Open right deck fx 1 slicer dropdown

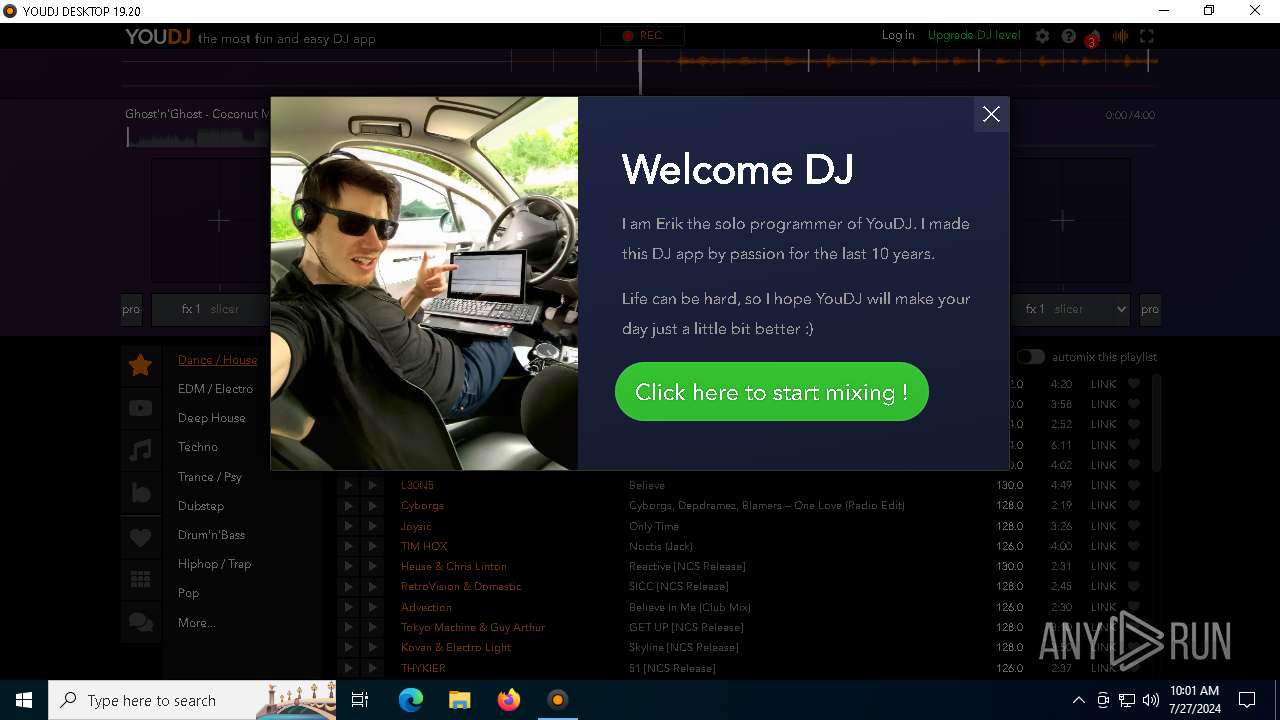point(1069,309)
